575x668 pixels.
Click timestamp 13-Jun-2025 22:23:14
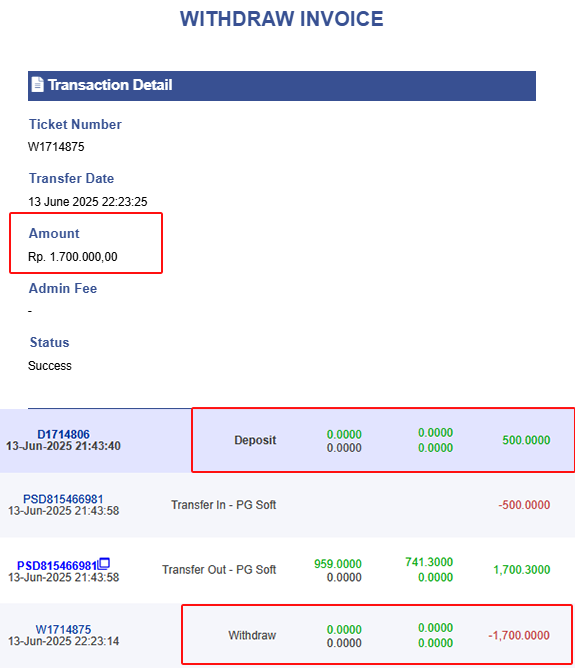[63, 641]
